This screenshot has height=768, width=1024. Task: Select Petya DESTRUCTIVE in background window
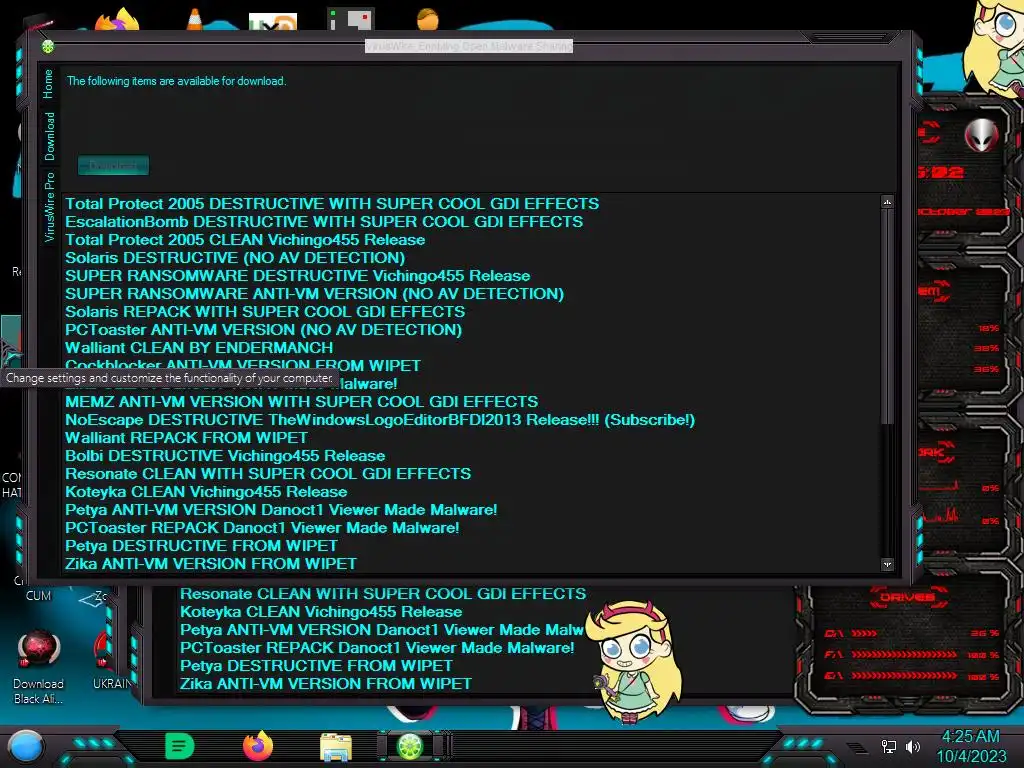click(316, 665)
